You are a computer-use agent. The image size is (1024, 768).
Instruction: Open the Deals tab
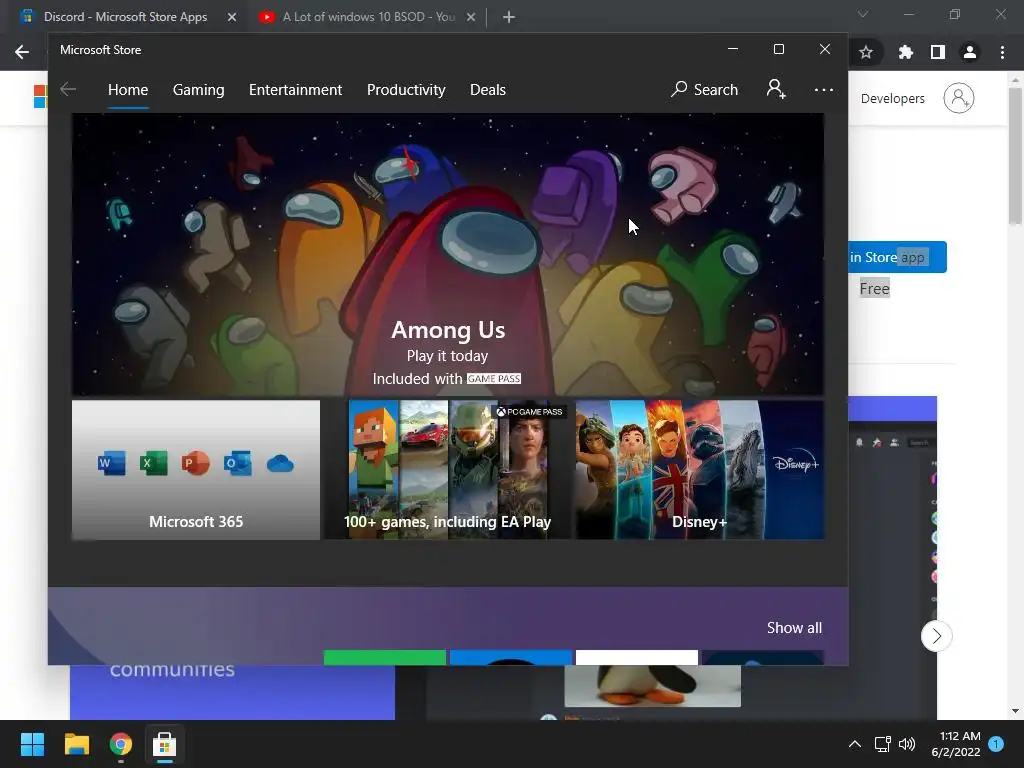(x=488, y=89)
